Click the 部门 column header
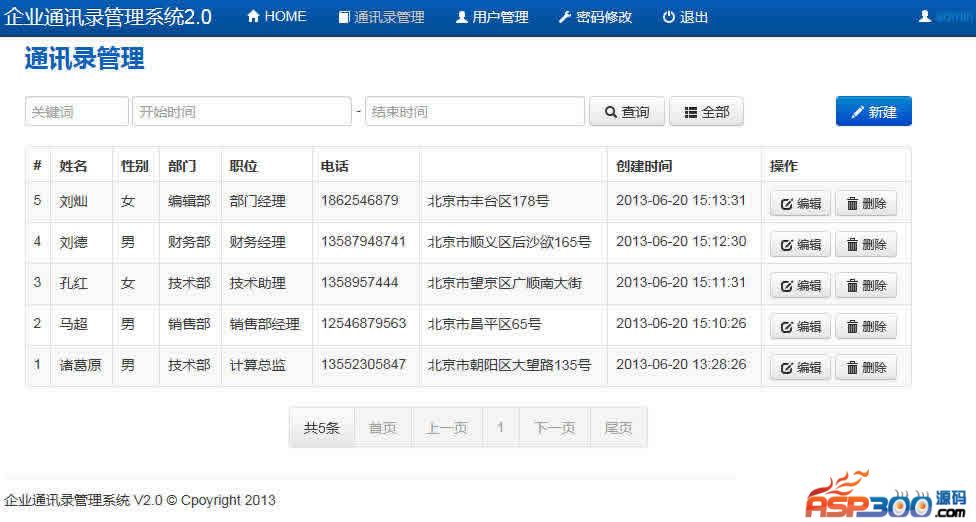 [x=182, y=166]
